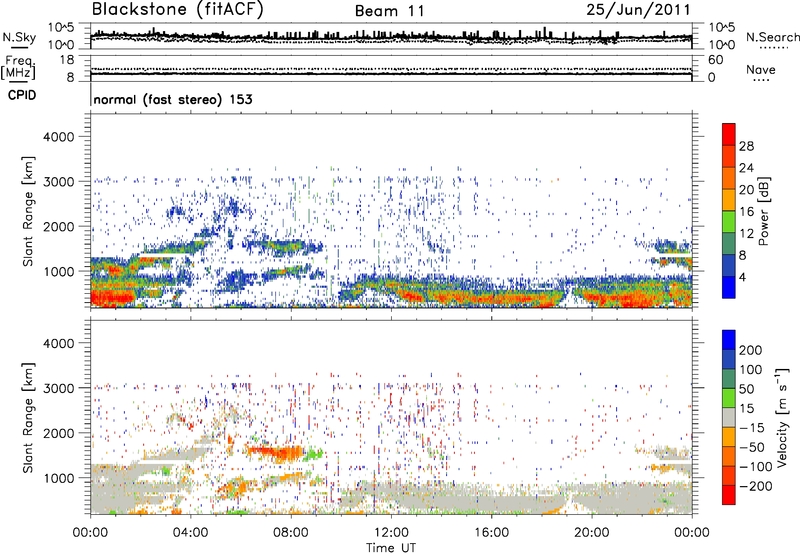Click the '28' label on Power colorbar
Image resolution: width=800 pixels, height=554 pixels.
(746, 146)
